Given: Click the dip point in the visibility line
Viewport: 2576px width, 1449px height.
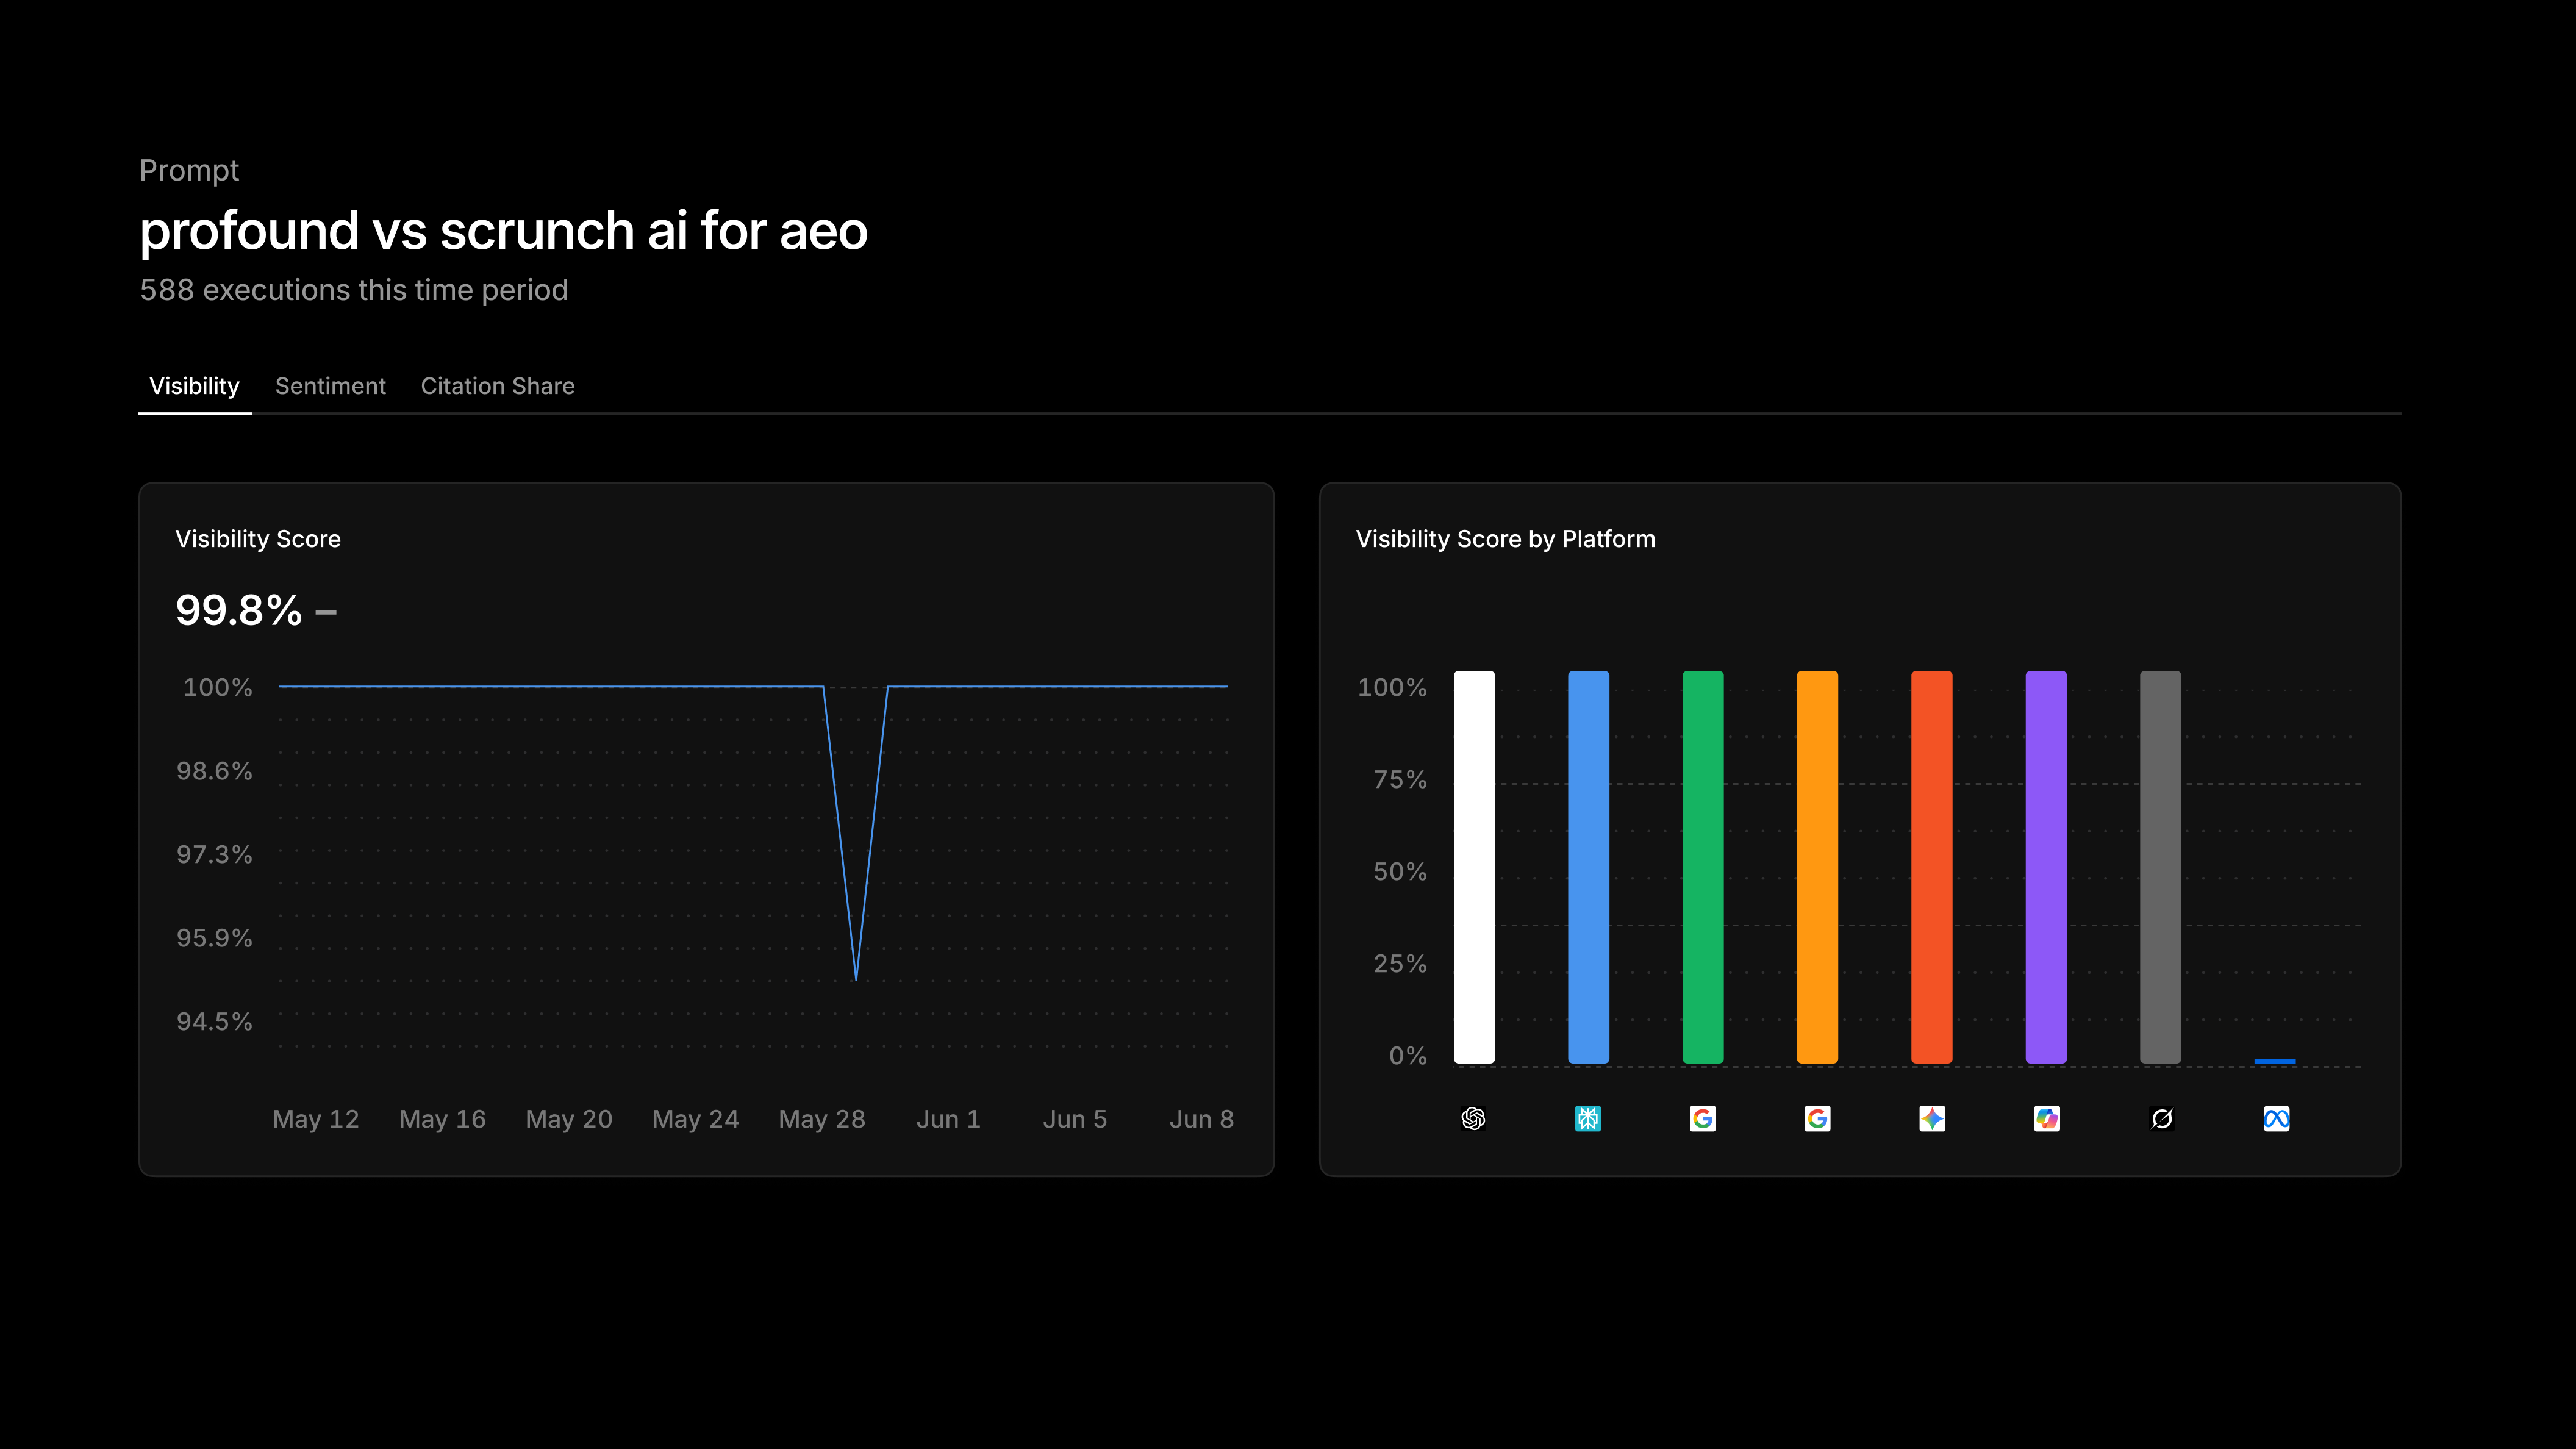Looking at the screenshot, I should coord(856,979).
